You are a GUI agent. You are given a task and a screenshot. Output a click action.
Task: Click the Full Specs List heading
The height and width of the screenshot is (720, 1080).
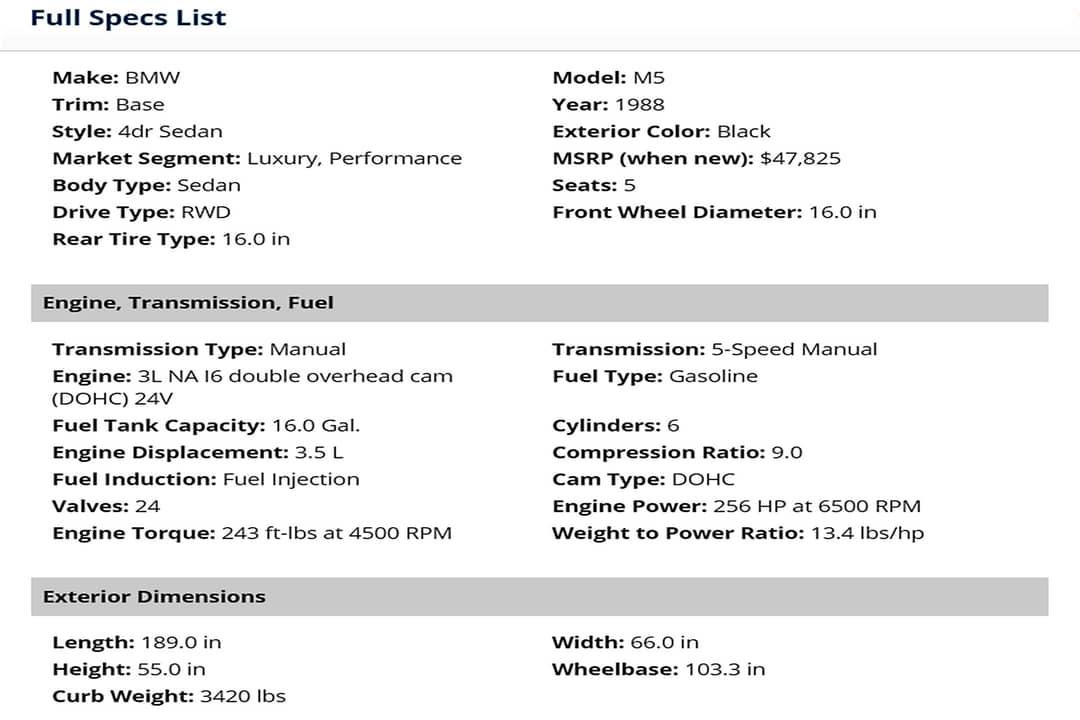(x=128, y=17)
